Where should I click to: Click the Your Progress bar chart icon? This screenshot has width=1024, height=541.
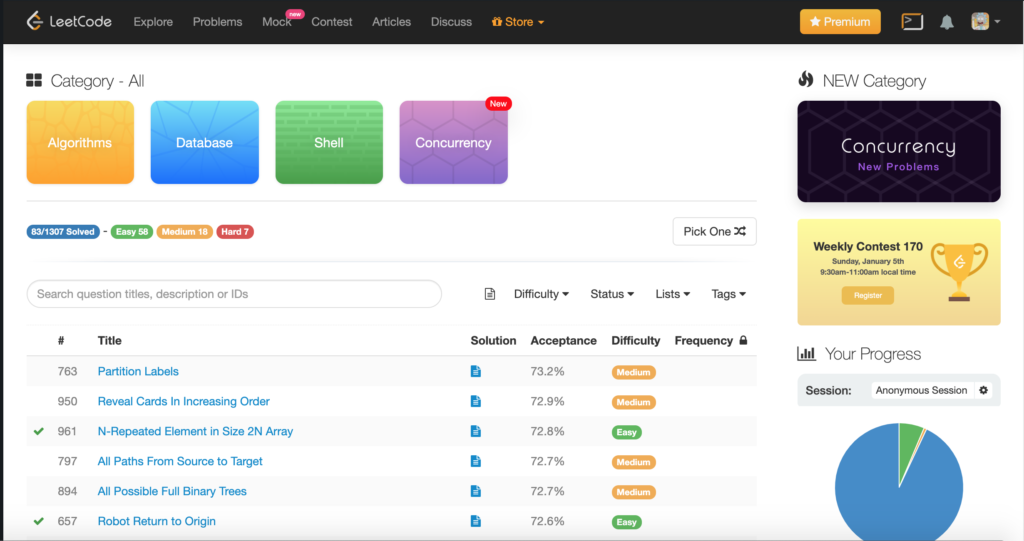(x=807, y=353)
